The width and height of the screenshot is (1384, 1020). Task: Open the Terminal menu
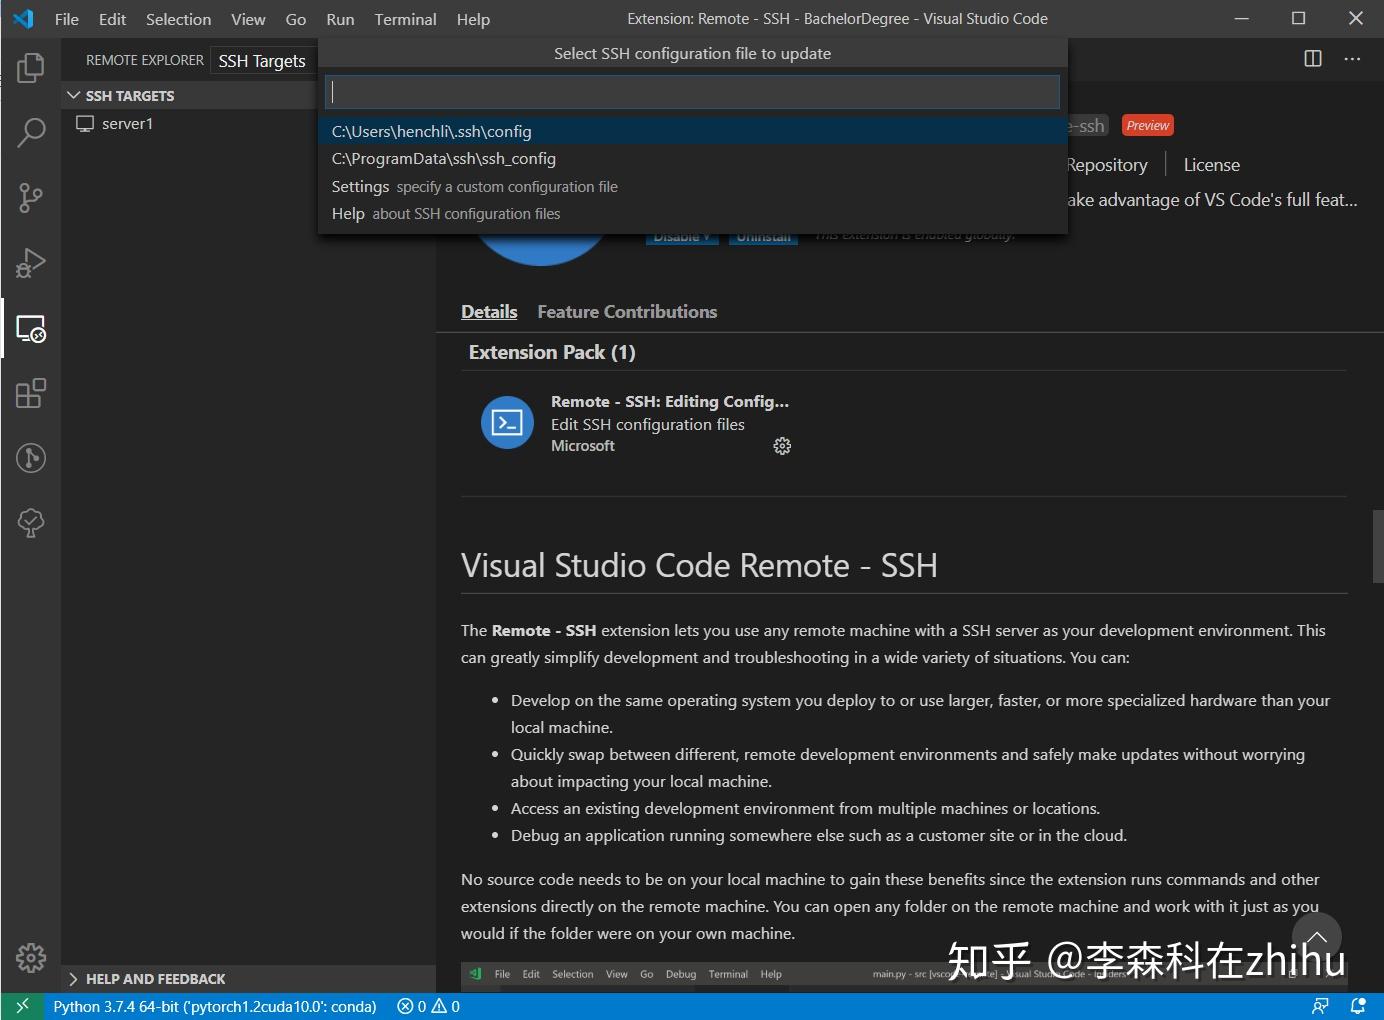404,19
